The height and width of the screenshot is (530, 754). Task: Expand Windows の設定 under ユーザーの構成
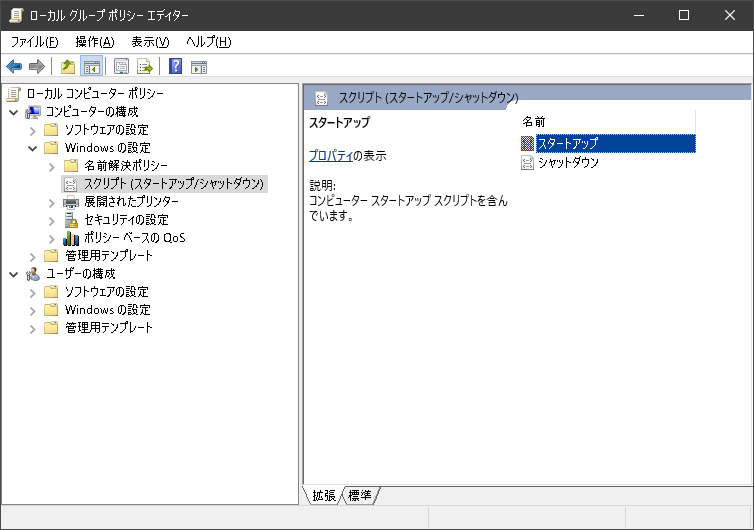[33, 310]
